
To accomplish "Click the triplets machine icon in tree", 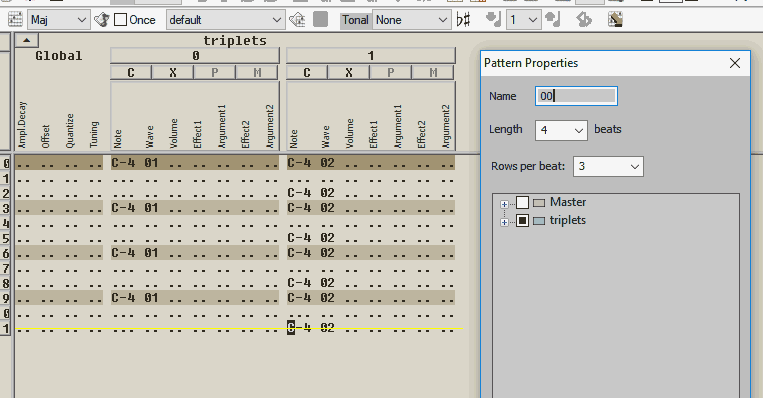I will coord(539,221).
